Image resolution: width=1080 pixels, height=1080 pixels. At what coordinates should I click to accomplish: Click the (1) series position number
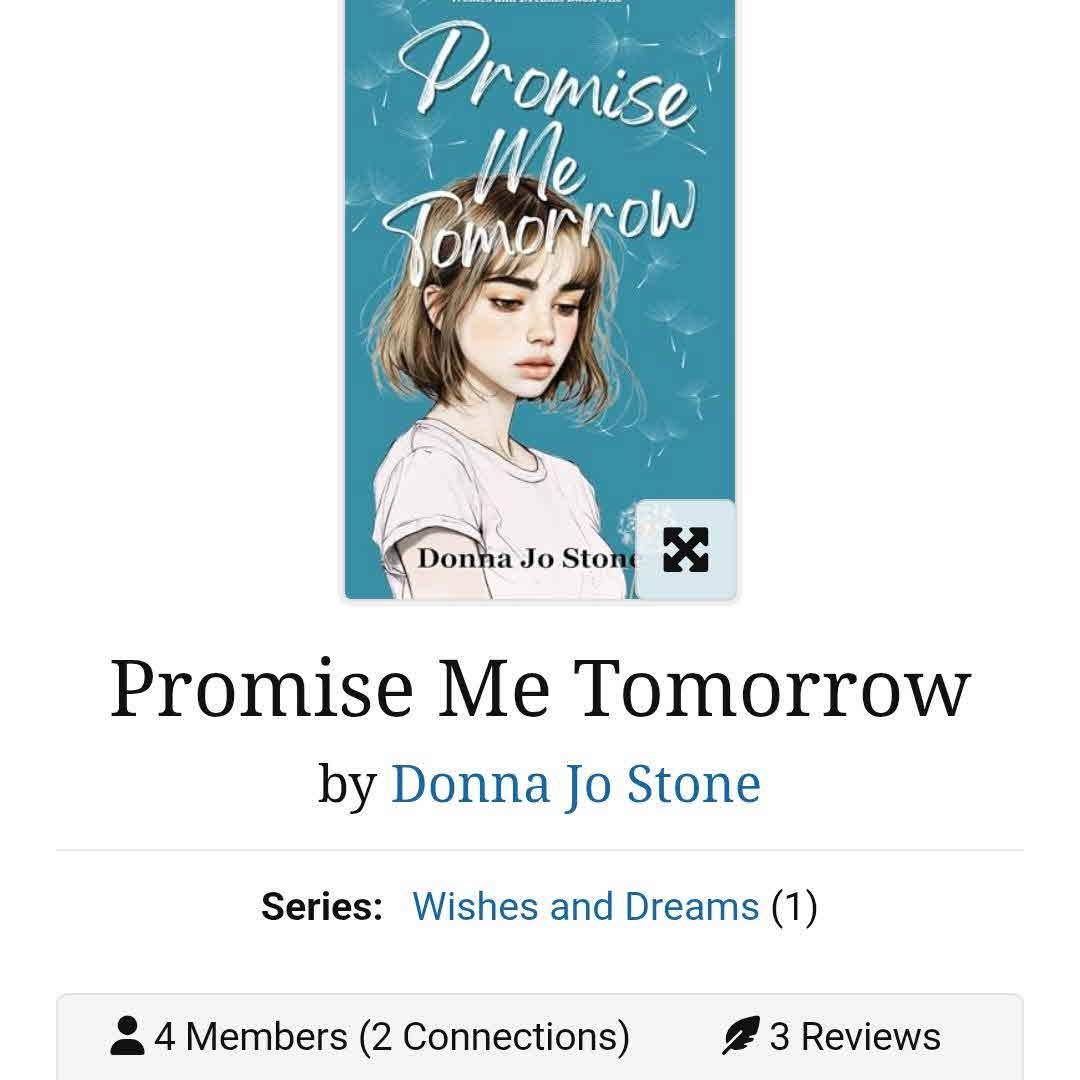(794, 906)
